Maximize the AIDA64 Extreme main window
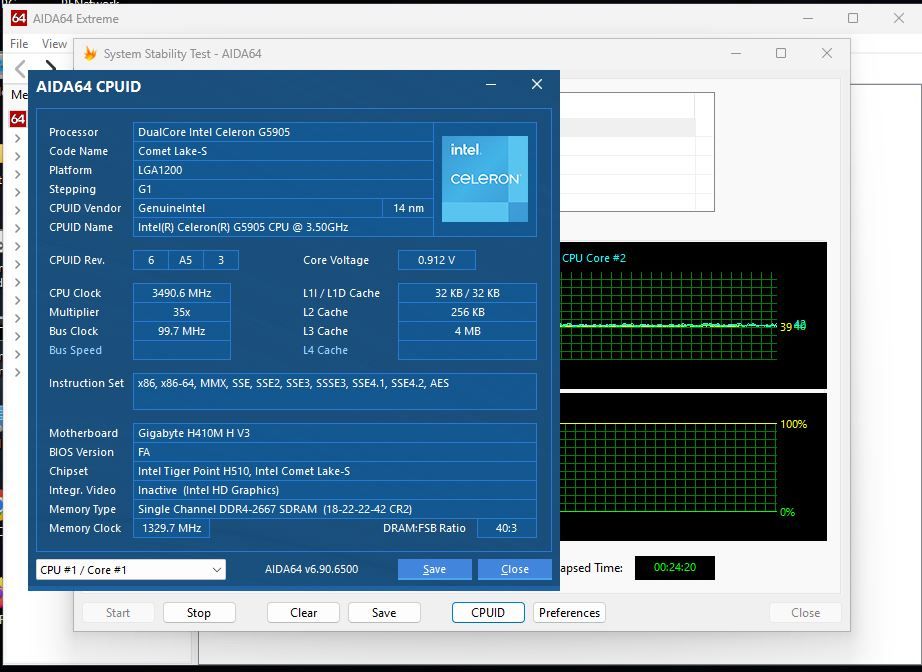 pyautogui.click(x=853, y=18)
